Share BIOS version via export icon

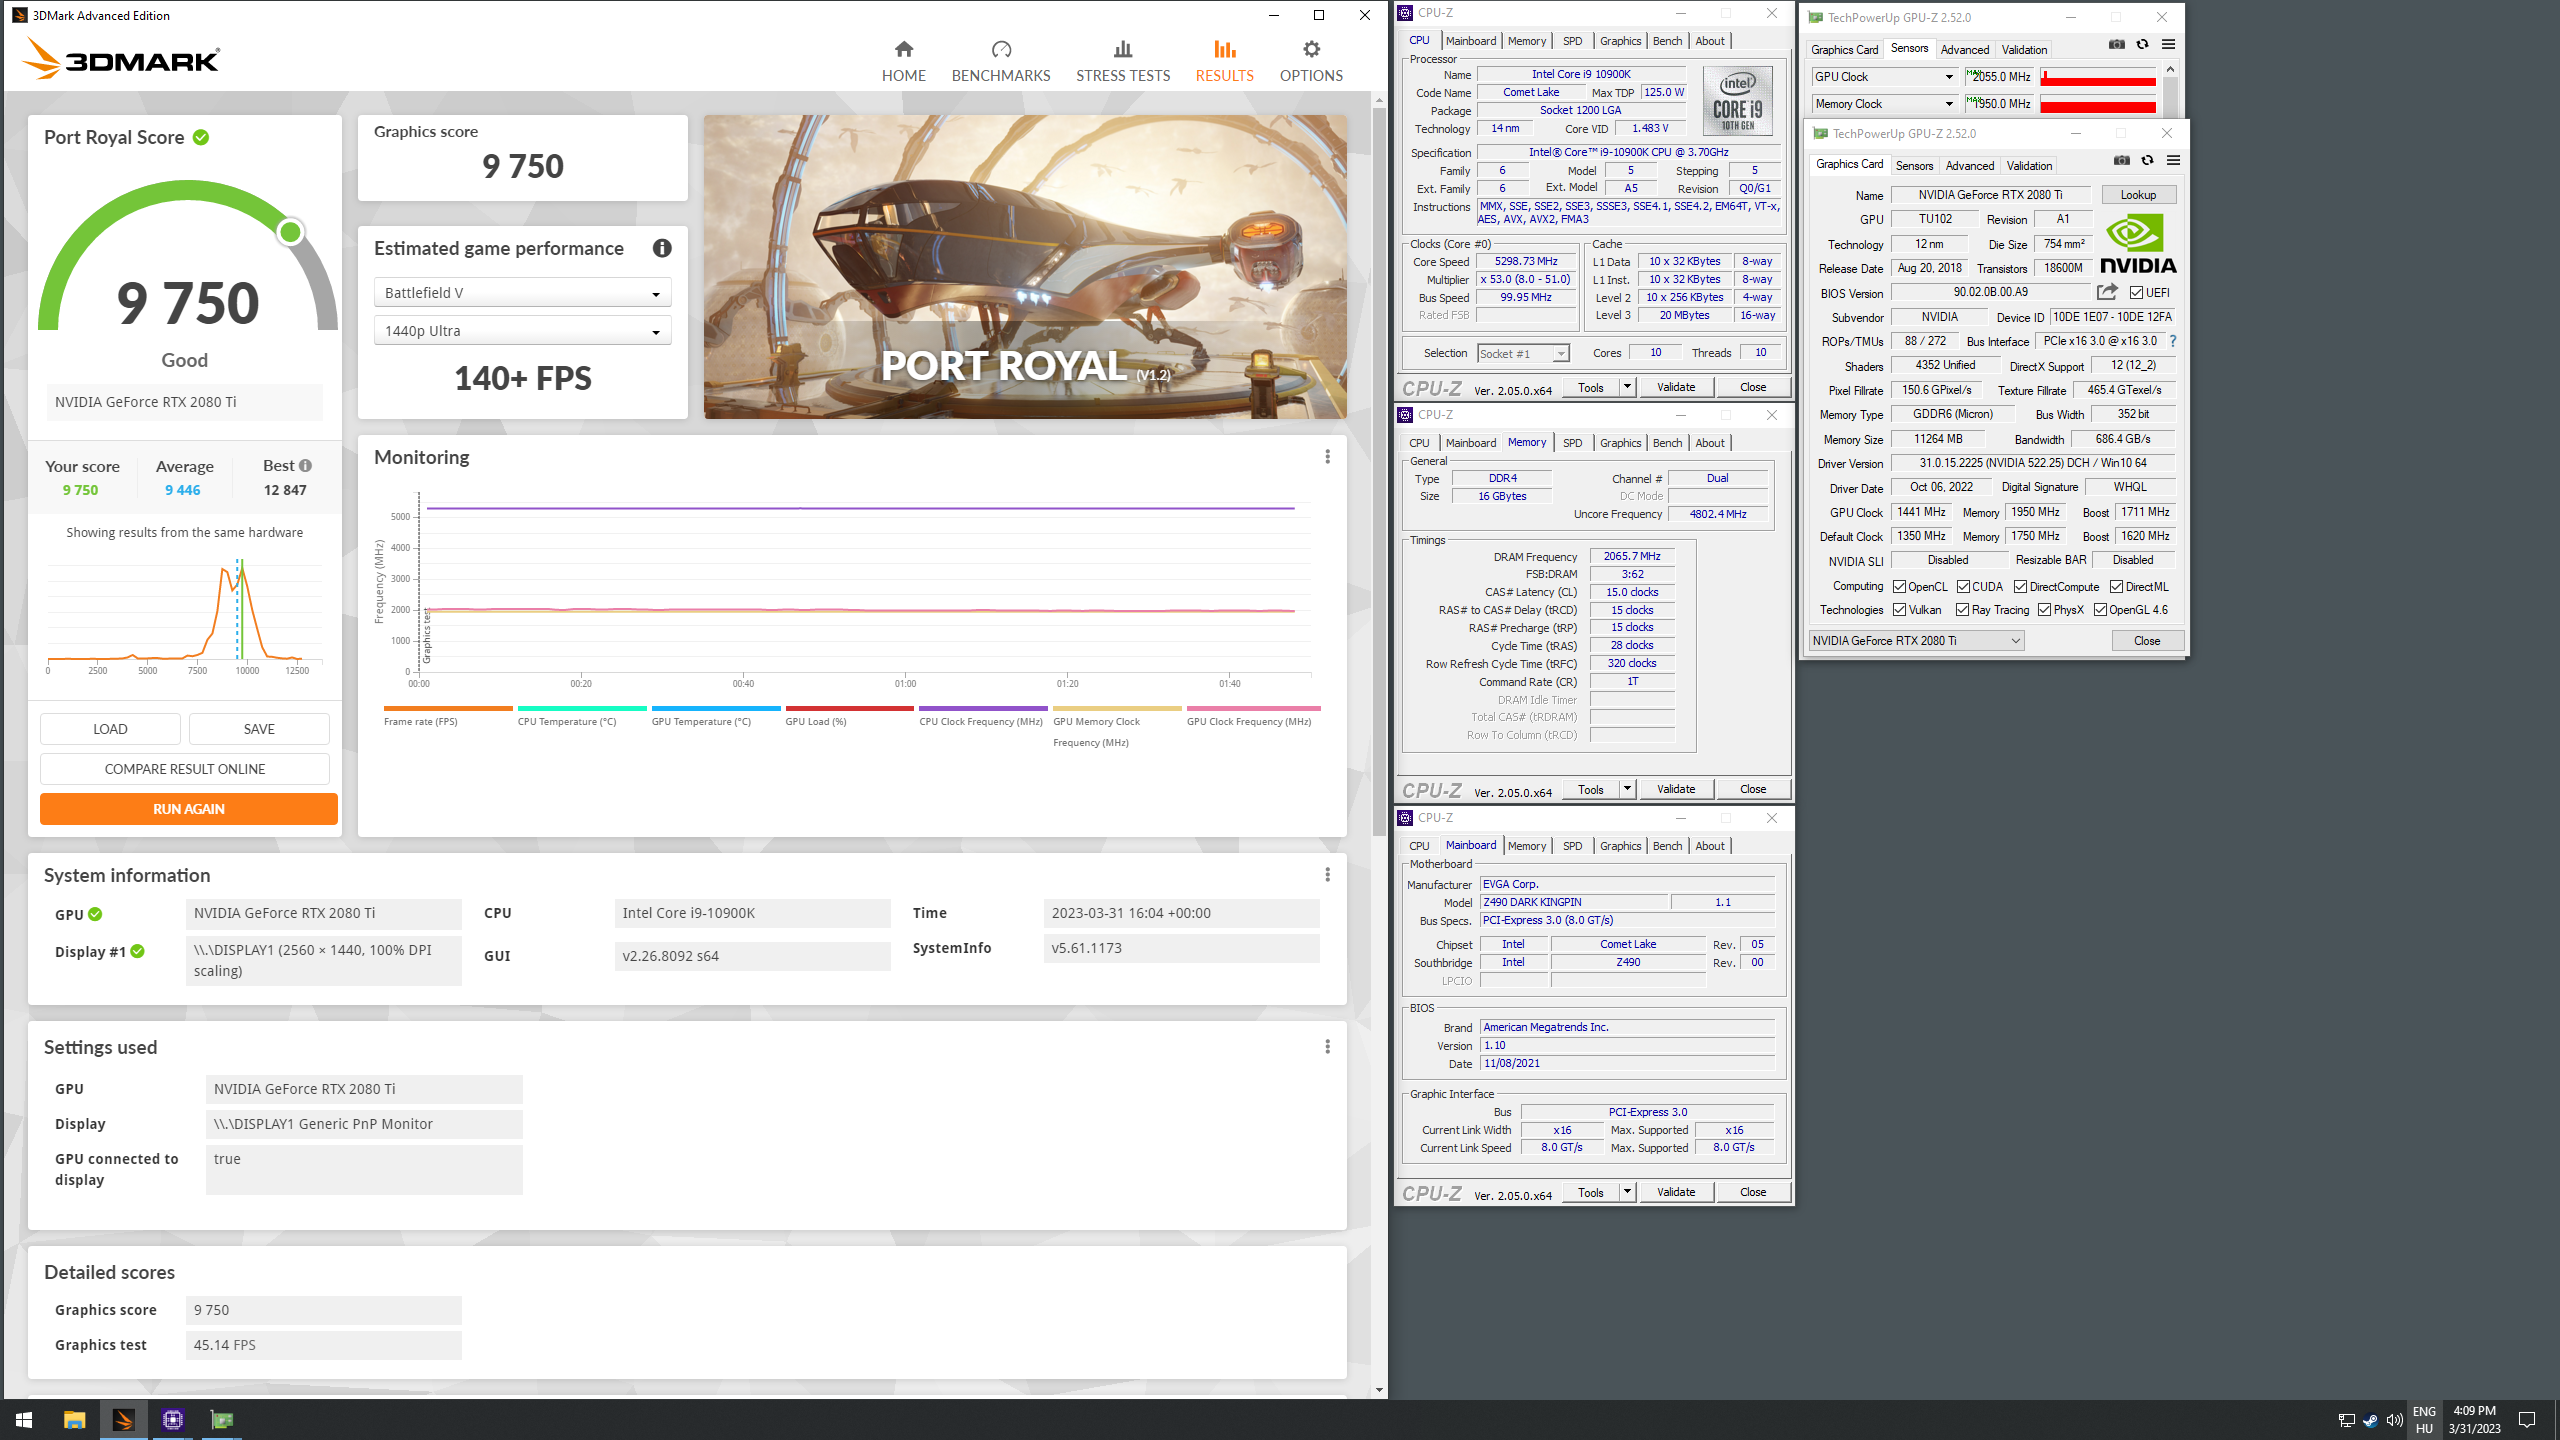(x=2107, y=292)
